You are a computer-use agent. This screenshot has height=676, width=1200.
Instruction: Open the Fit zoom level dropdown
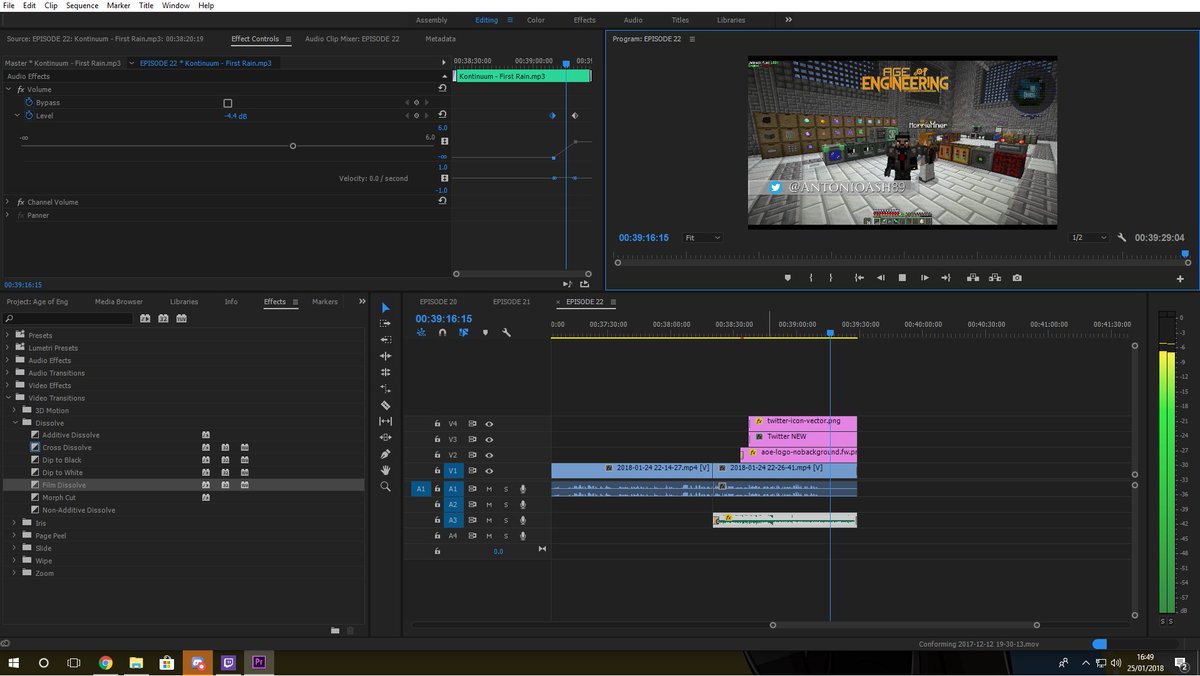703,237
